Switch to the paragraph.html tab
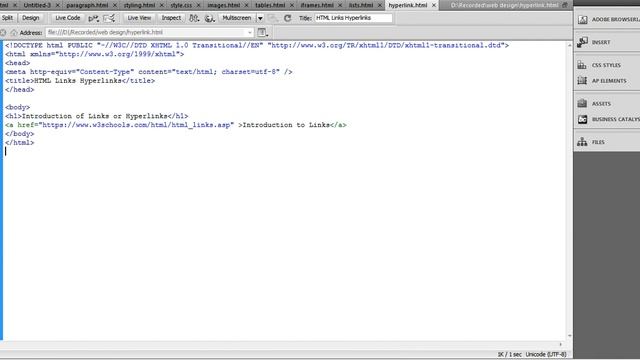Screen dimensions: 640x360 (x=87, y=5)
